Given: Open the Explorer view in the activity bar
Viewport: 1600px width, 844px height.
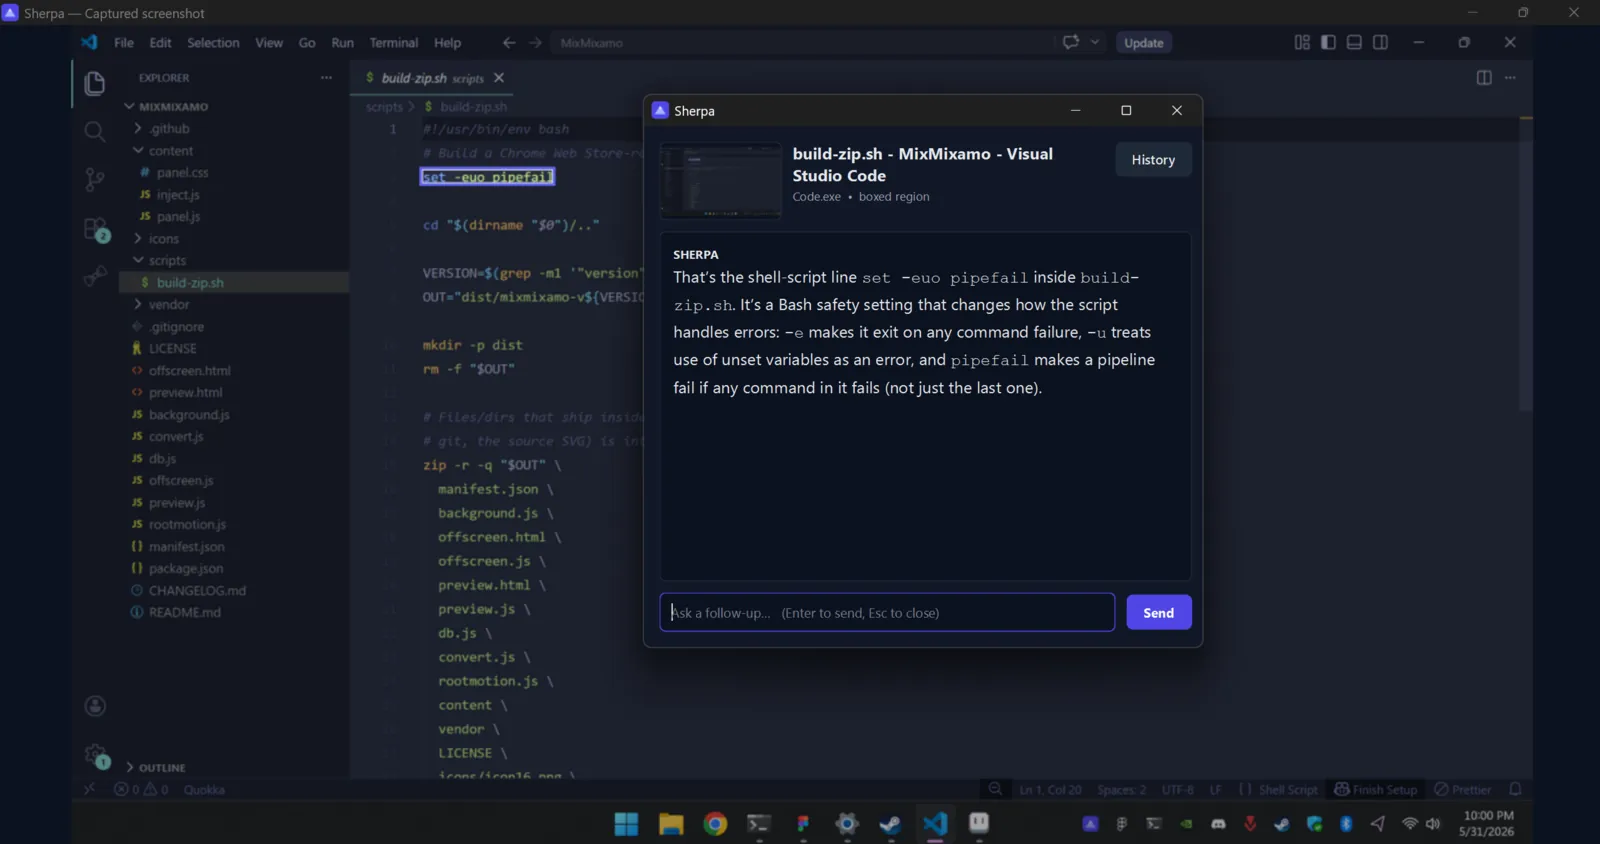Looking at the screenshot, I should pos(95,83).
